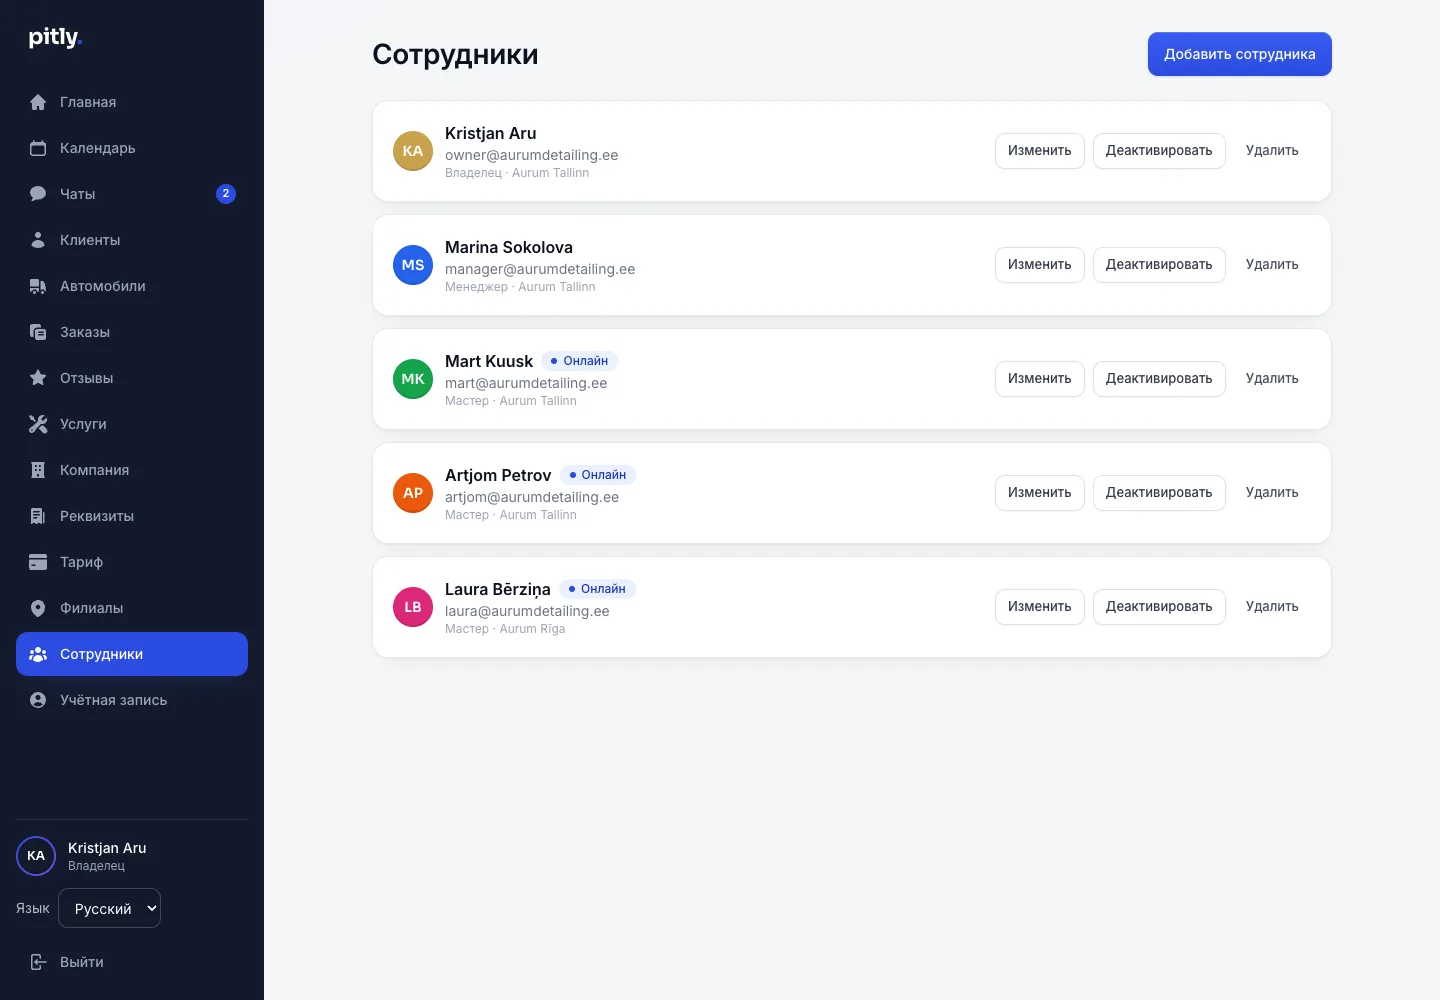This screenshot has width=1440, height=1000.
Task: Click Изменить for Artjom Petrov
Action: [1039, 493]
